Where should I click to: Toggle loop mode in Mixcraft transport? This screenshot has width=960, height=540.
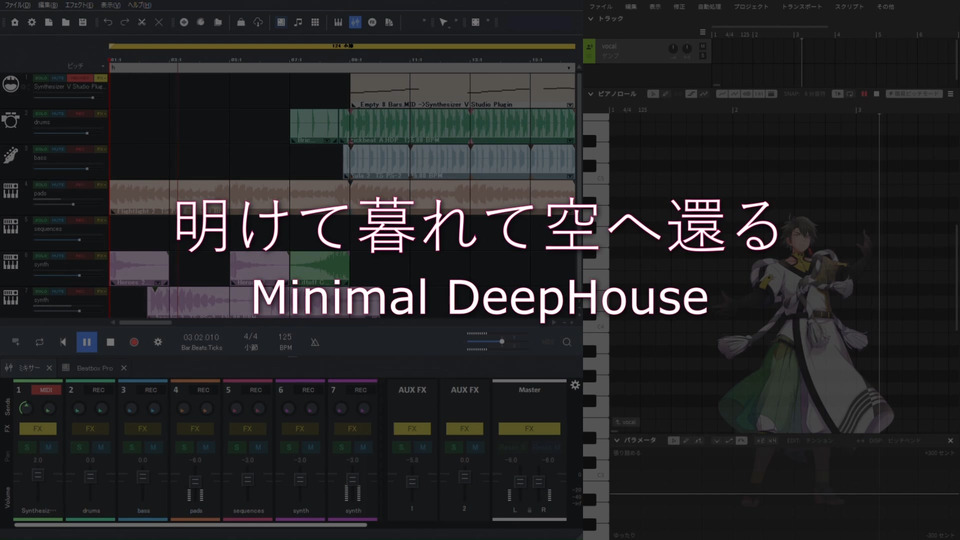39,342
